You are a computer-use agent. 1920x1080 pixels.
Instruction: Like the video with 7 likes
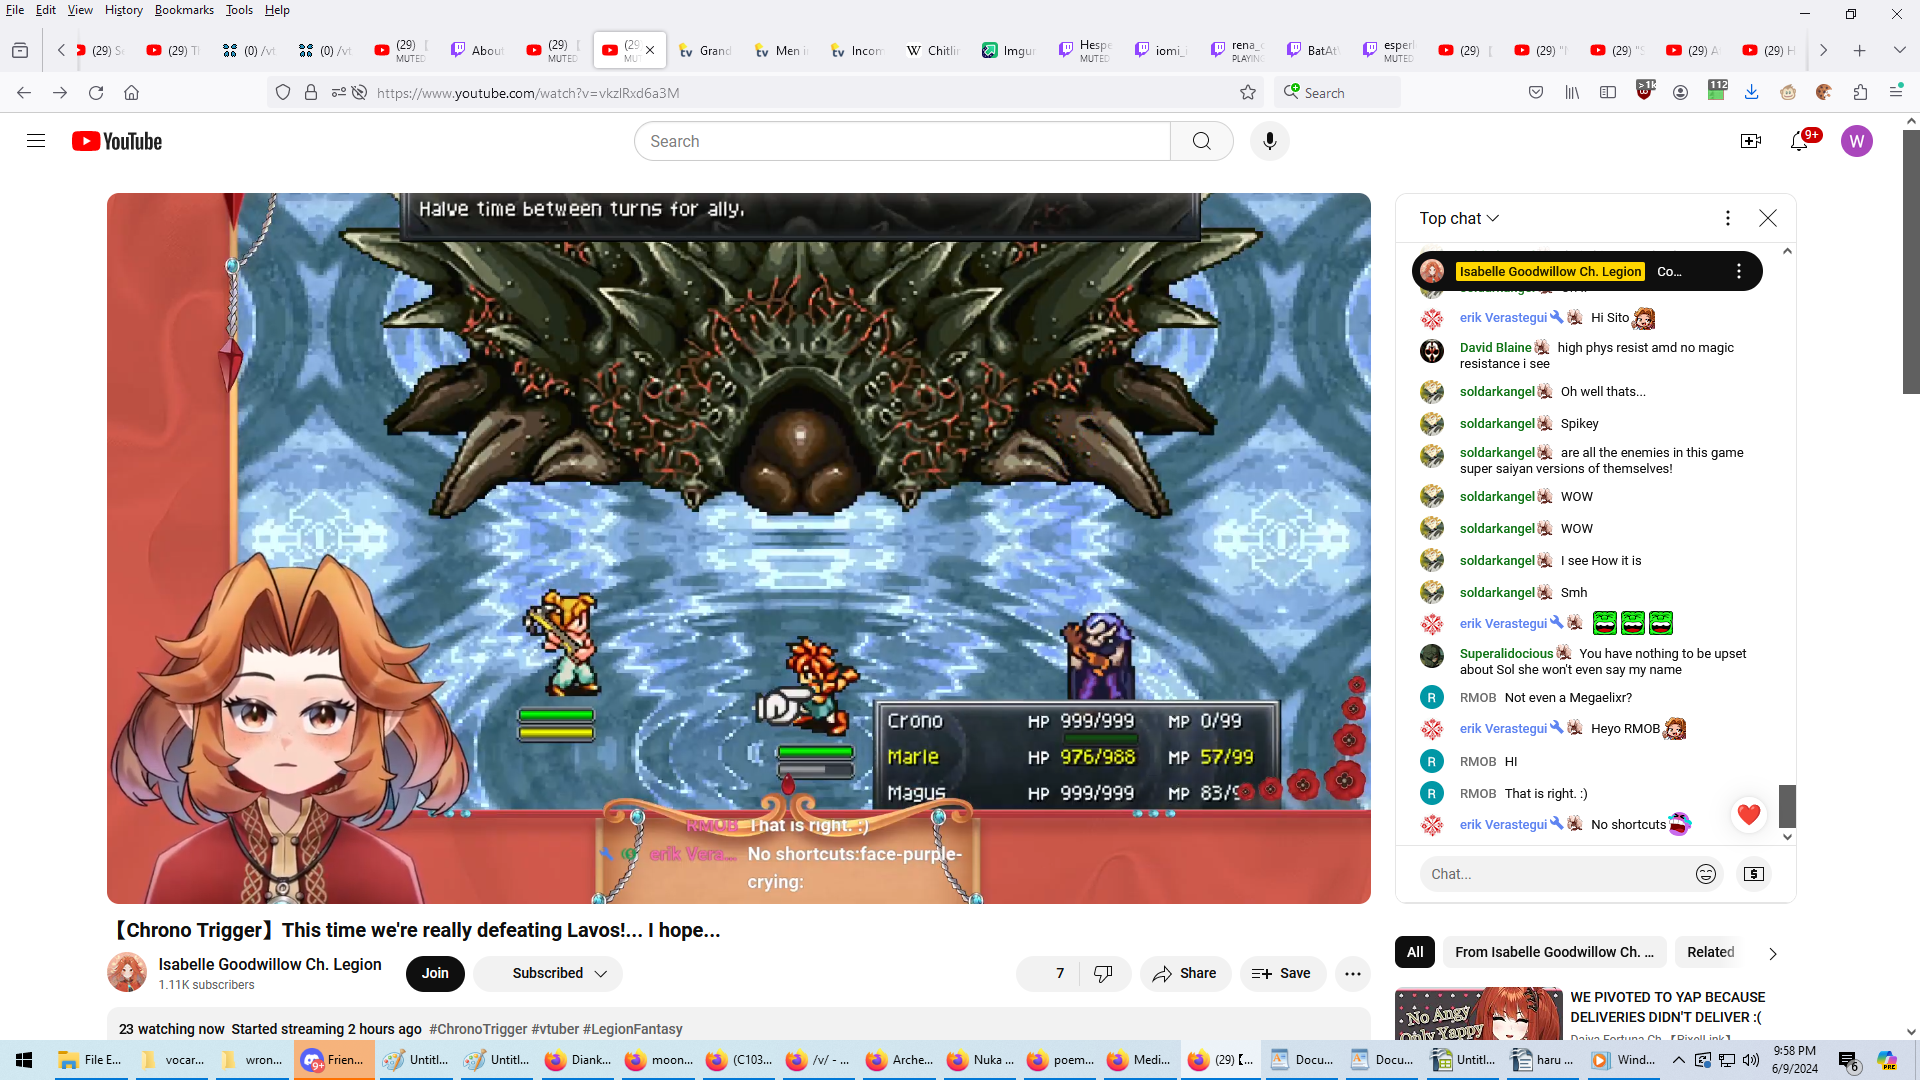click(1048, 973)
